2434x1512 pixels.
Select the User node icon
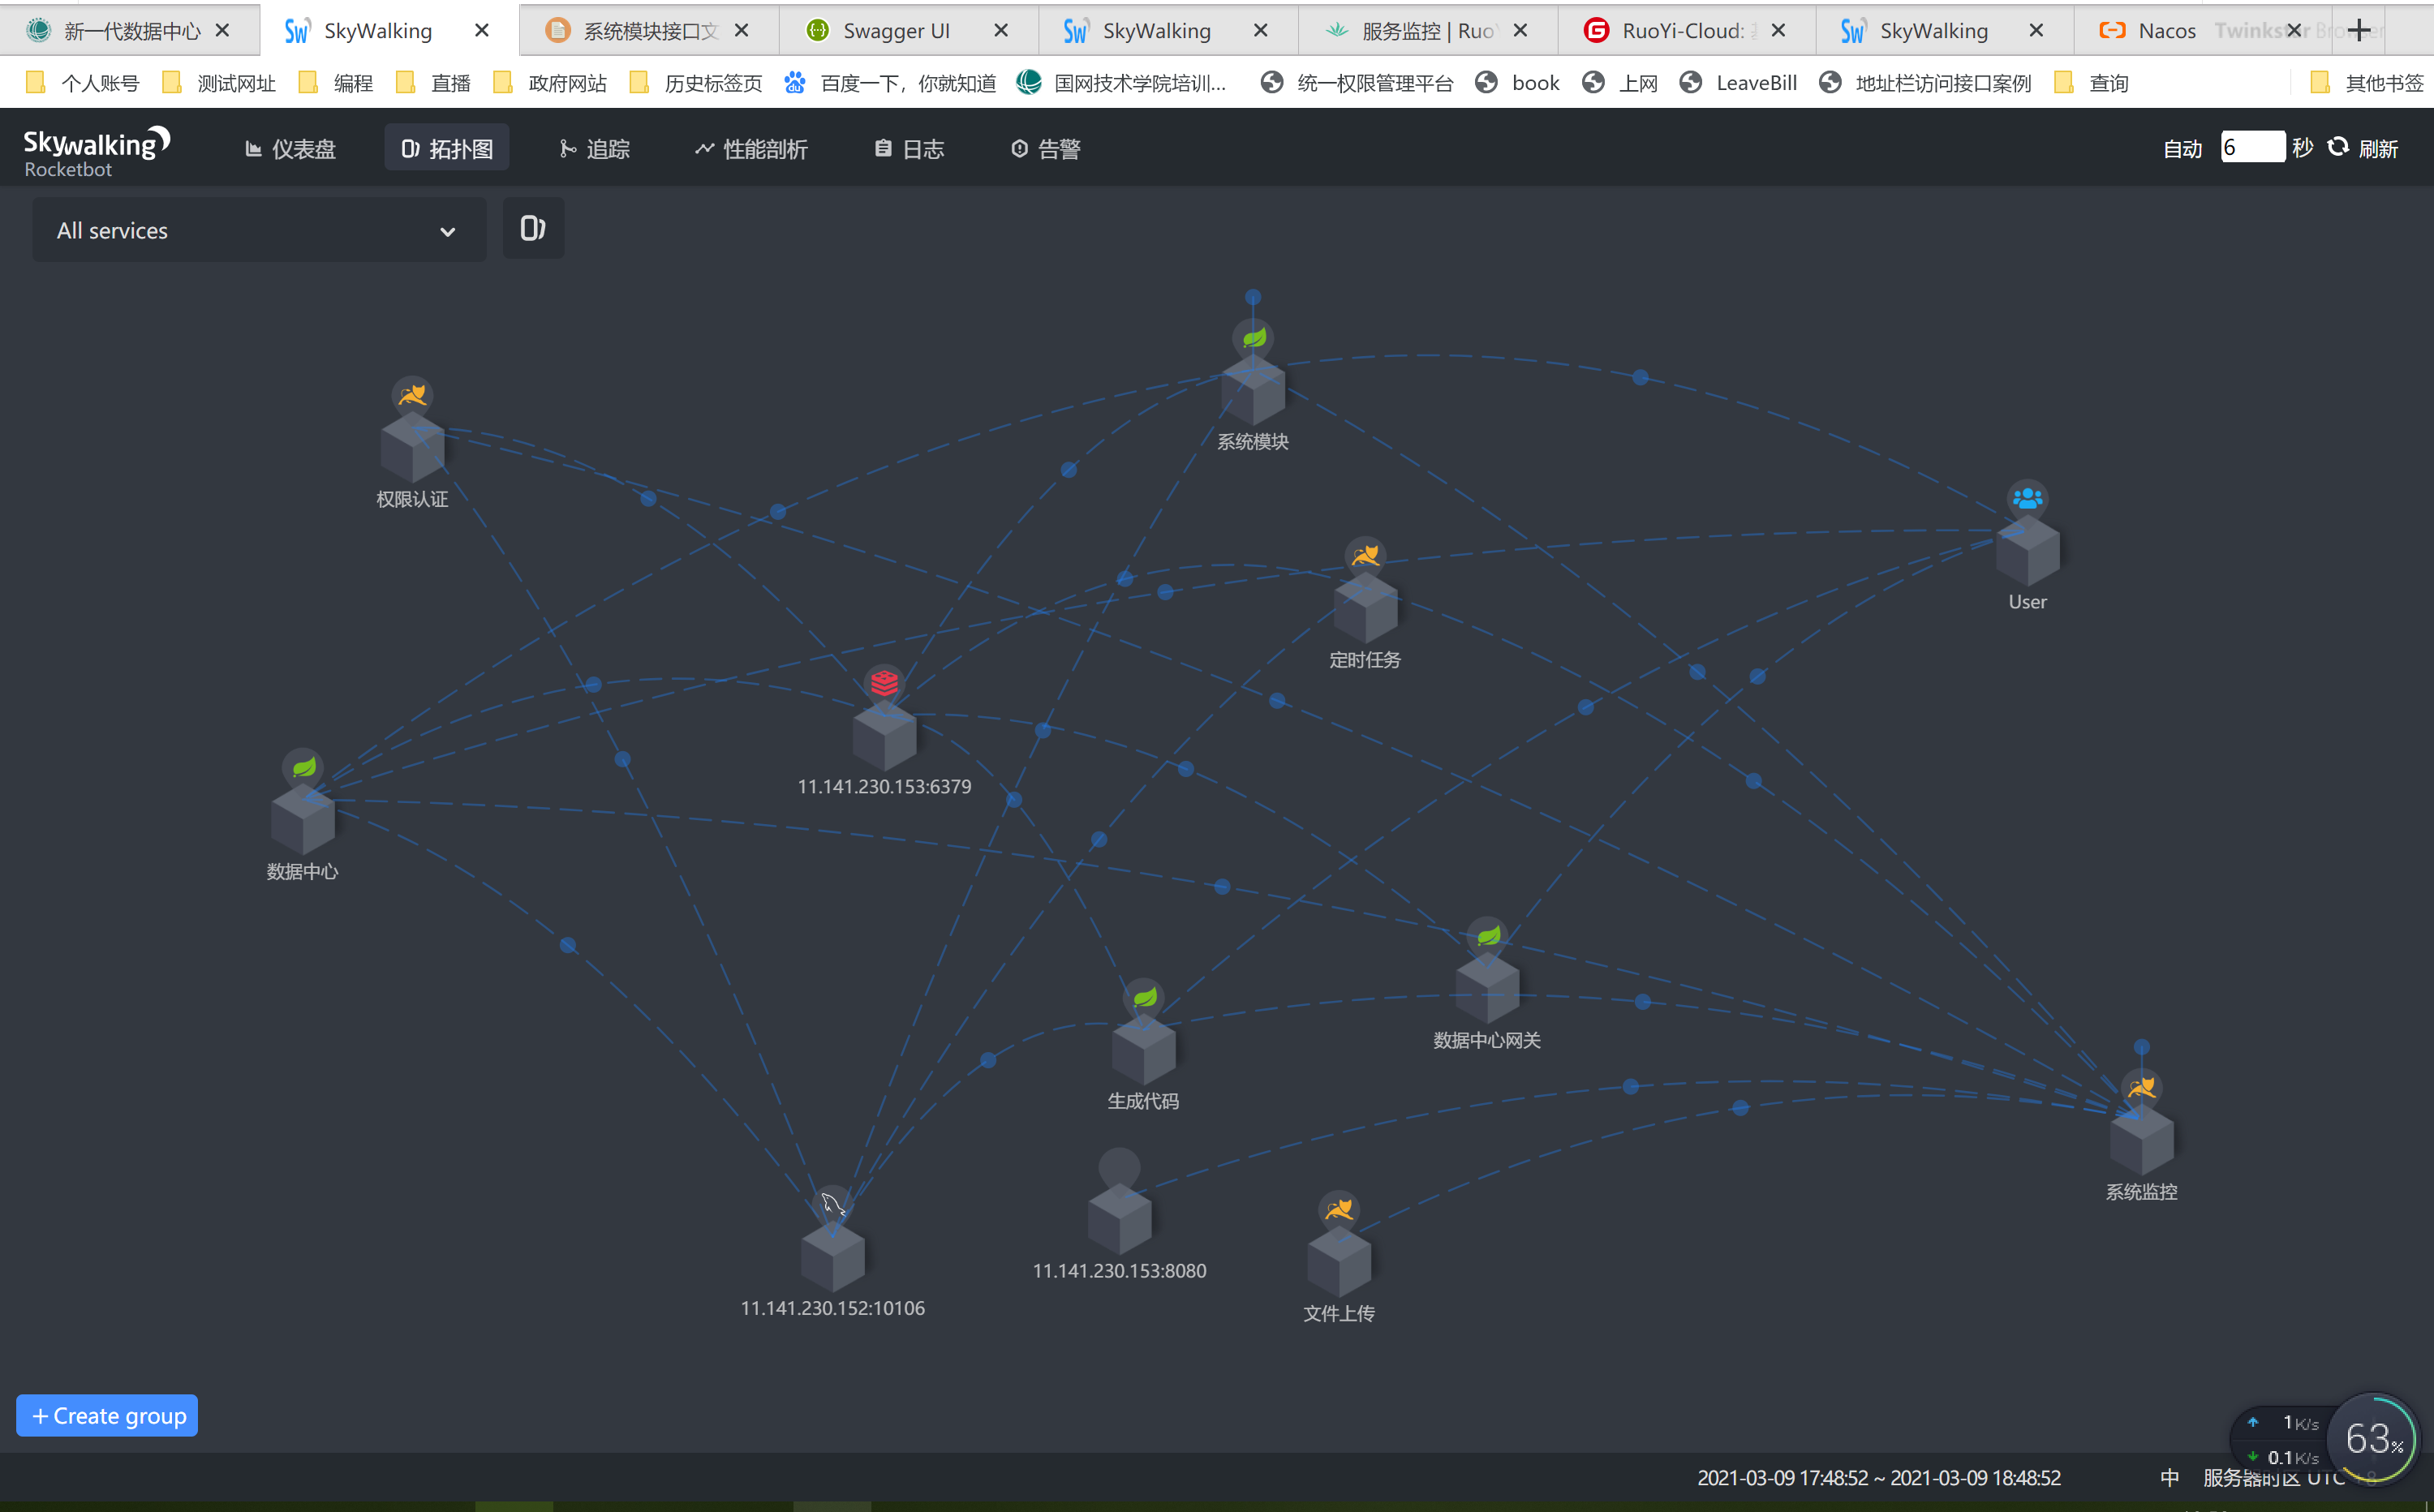coord(2027,498)
